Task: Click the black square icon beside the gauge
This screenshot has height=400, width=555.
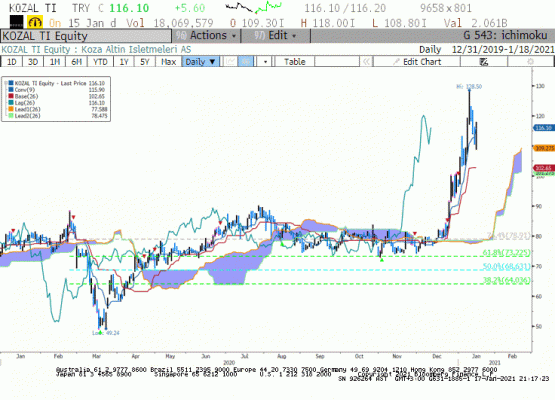Action: 16,22
